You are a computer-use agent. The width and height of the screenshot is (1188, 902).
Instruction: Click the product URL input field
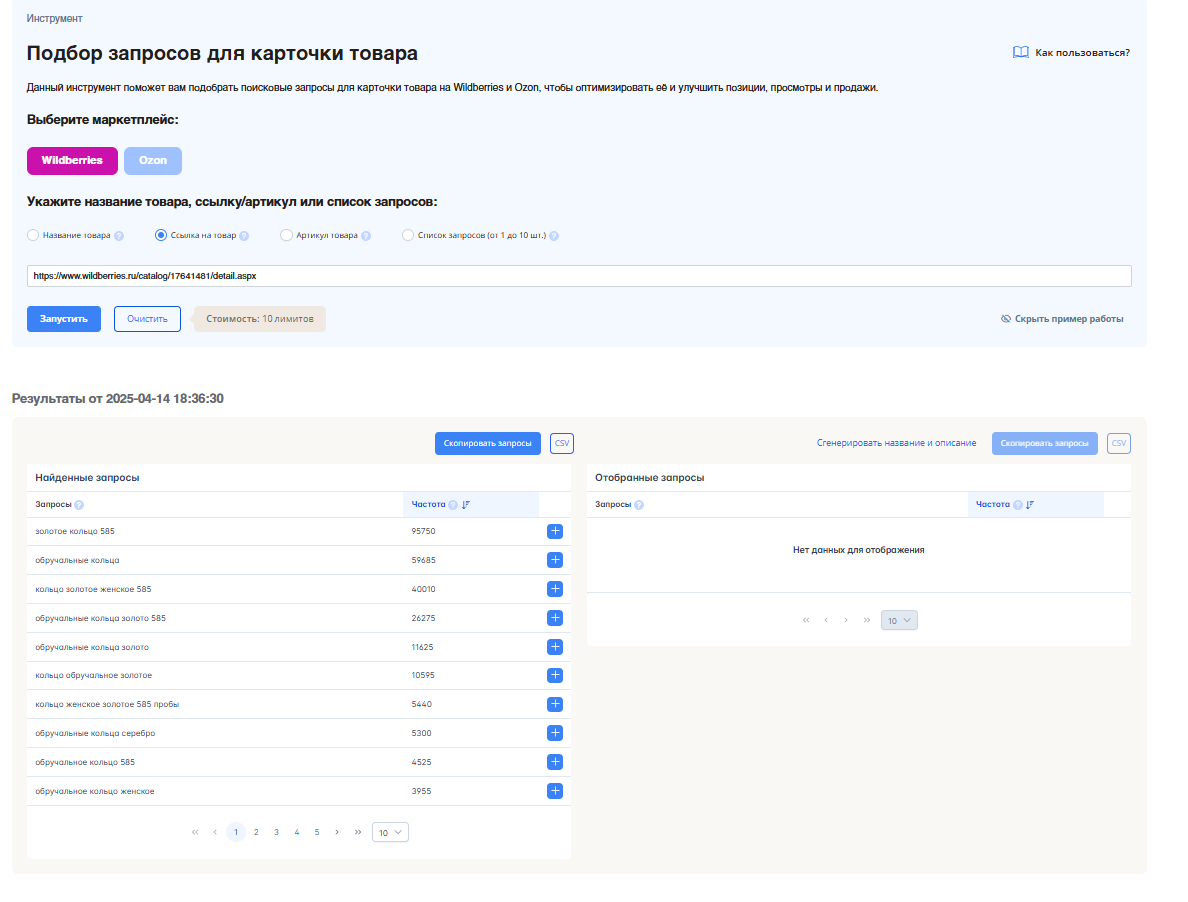(x=579, y=276)
